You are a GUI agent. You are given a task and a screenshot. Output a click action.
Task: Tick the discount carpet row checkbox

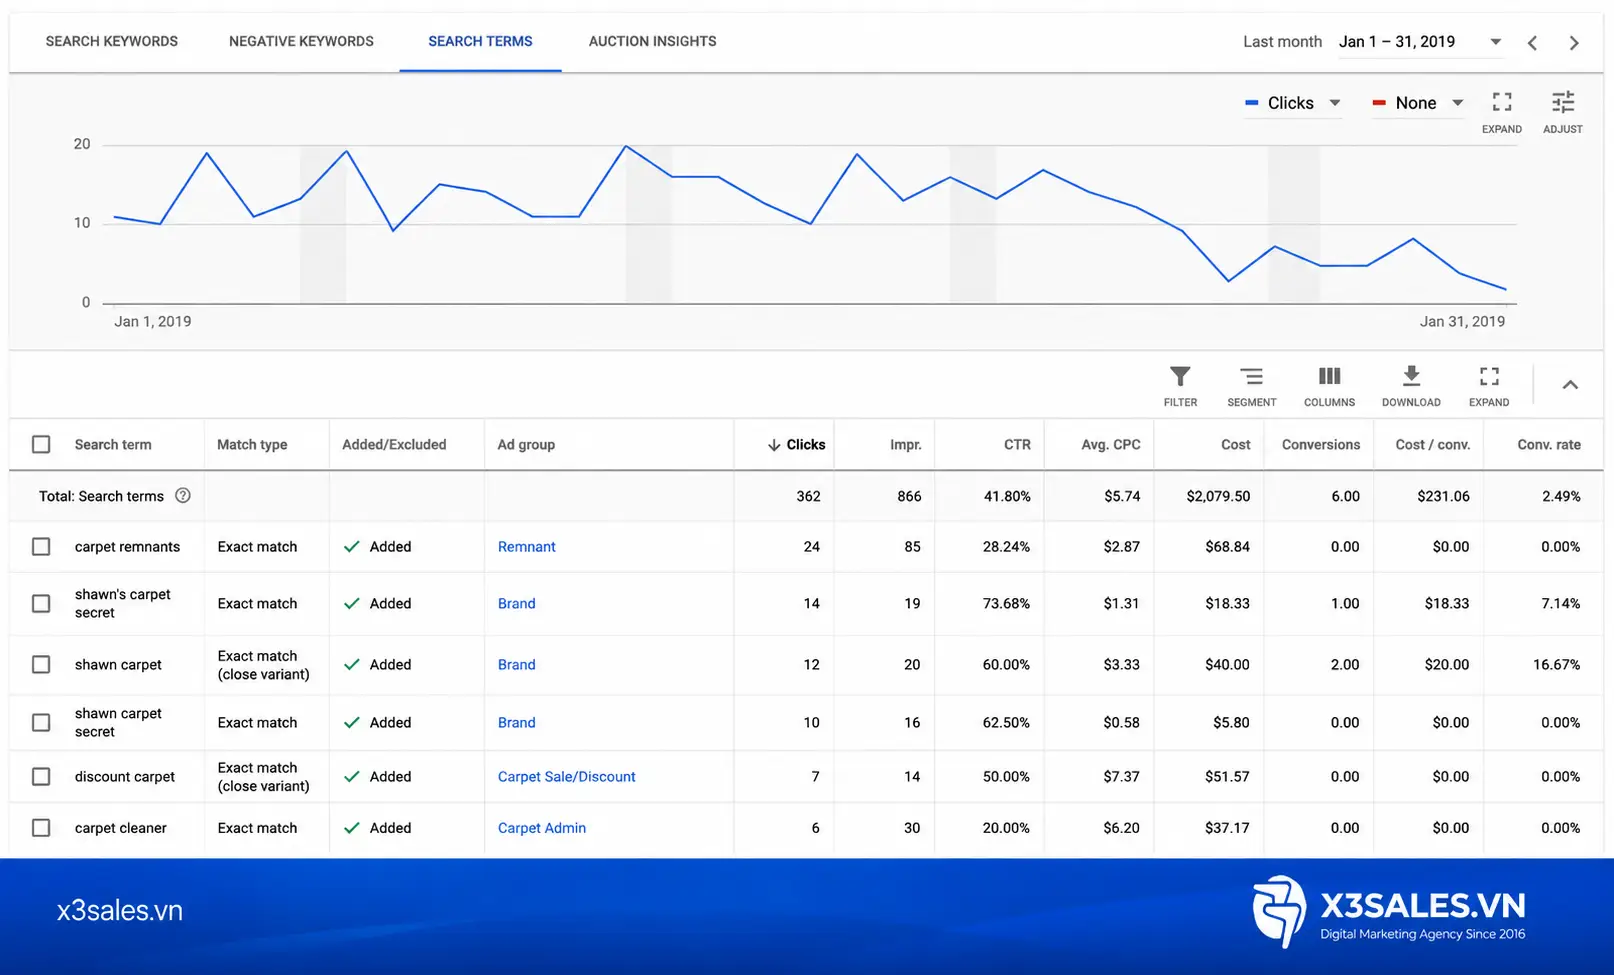pos(41,776)
